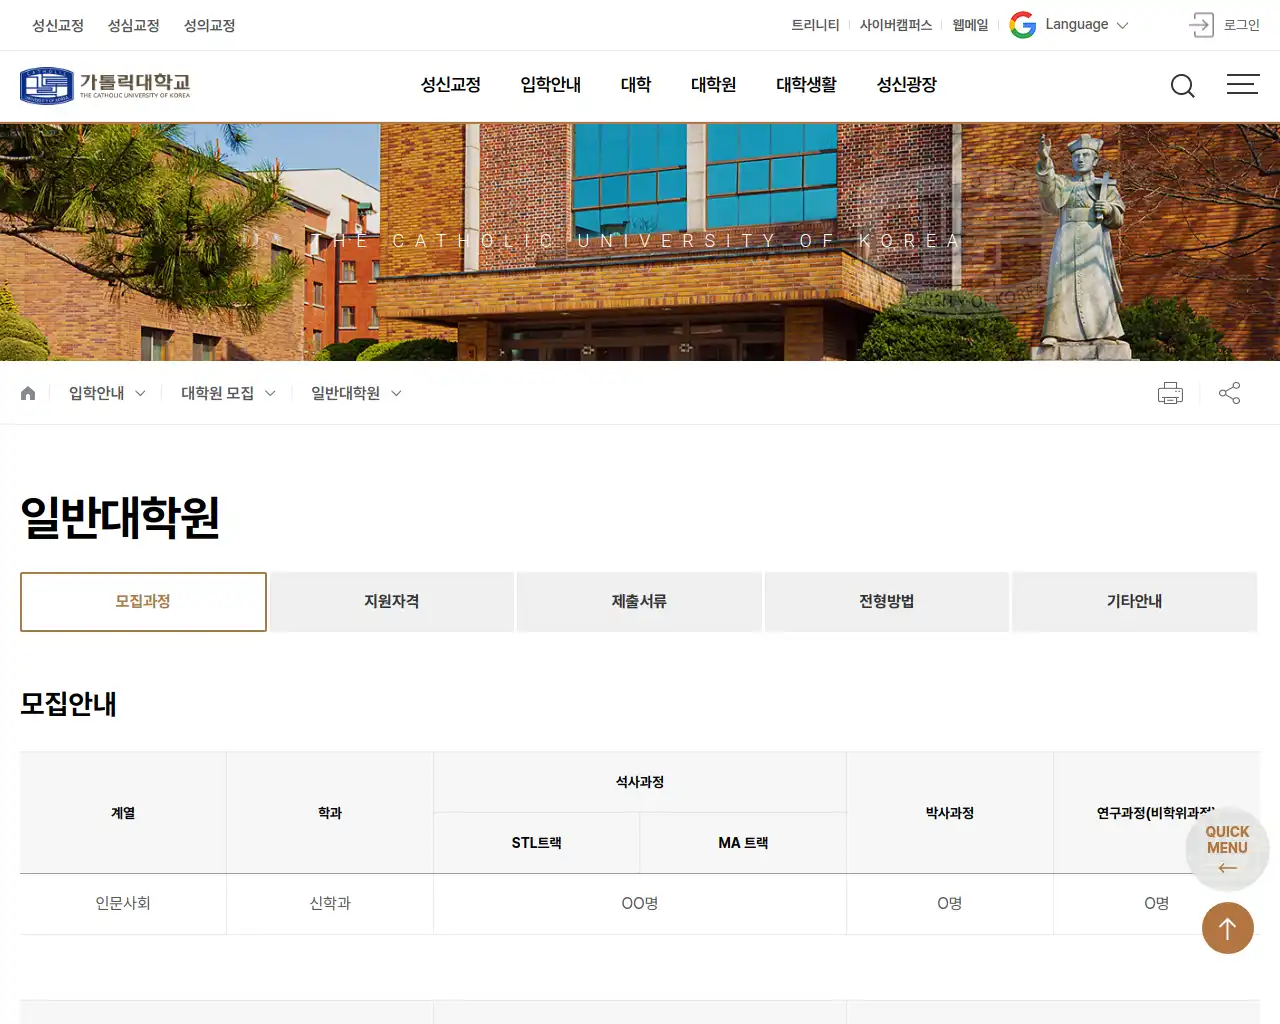Click the Catholic University of Korea logo
Screen dimensions: 1280x1024
click(x=105, y=85)
